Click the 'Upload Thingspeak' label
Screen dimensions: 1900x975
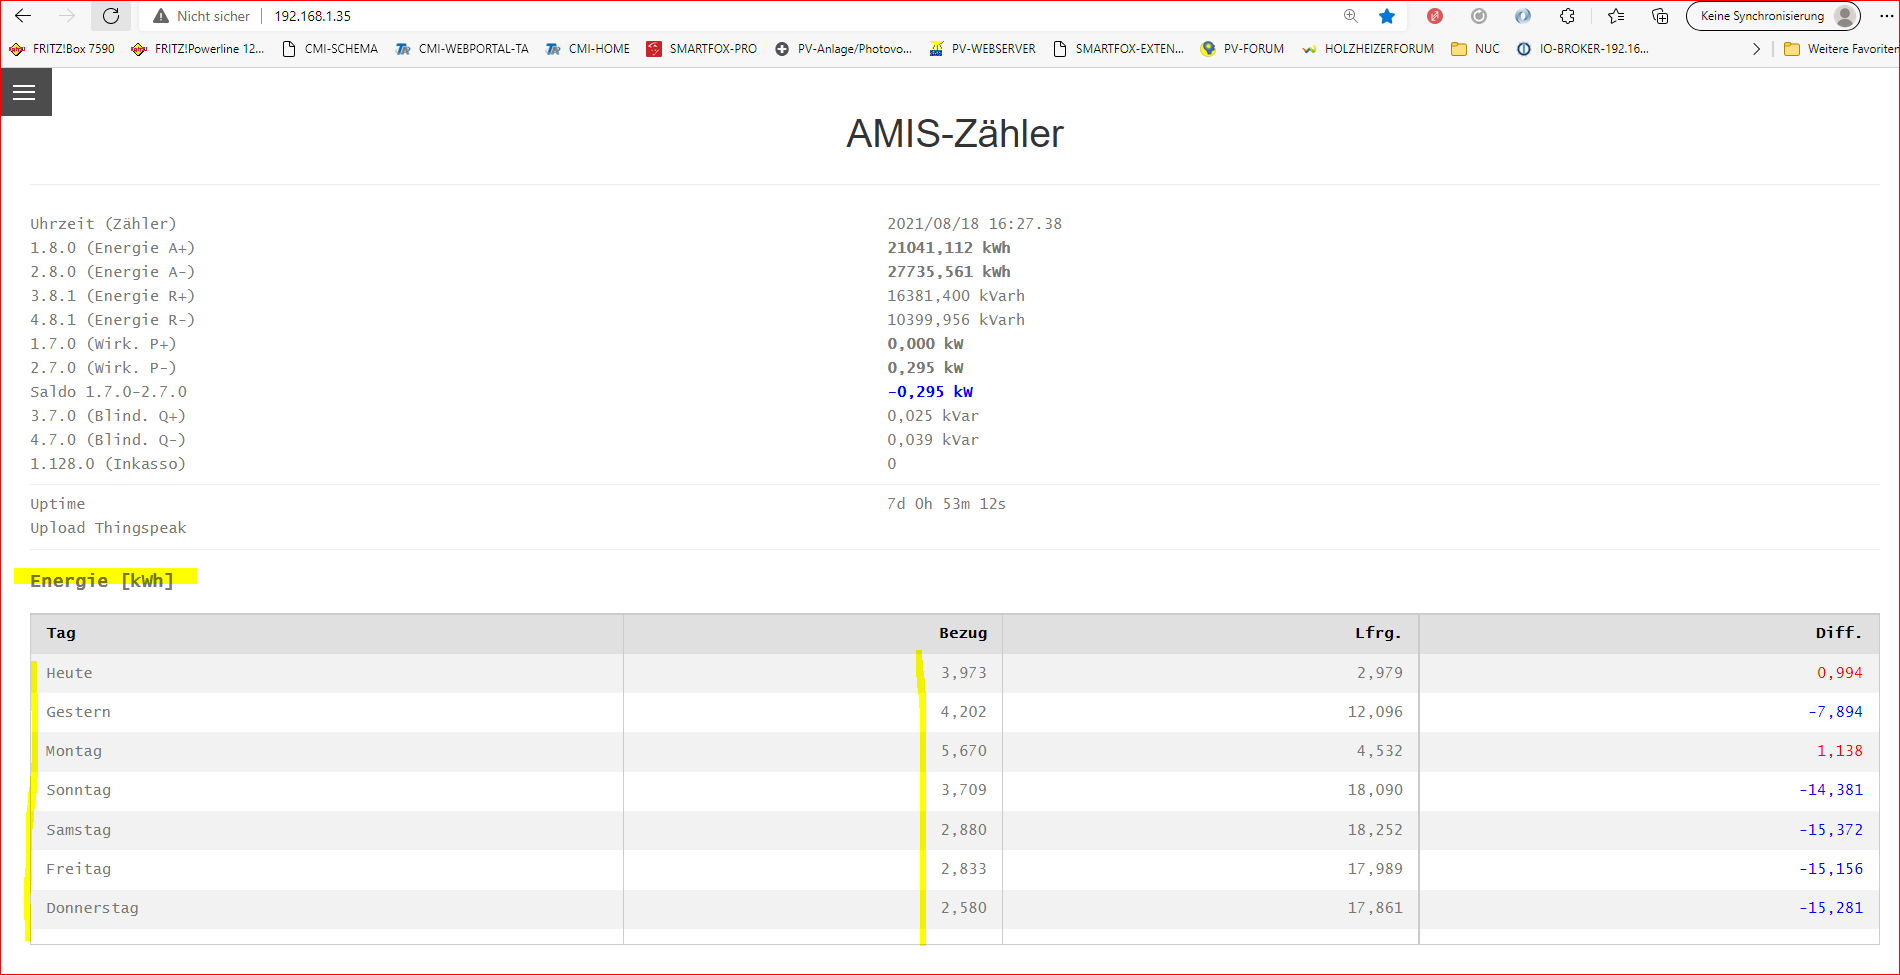pos(108,528)
